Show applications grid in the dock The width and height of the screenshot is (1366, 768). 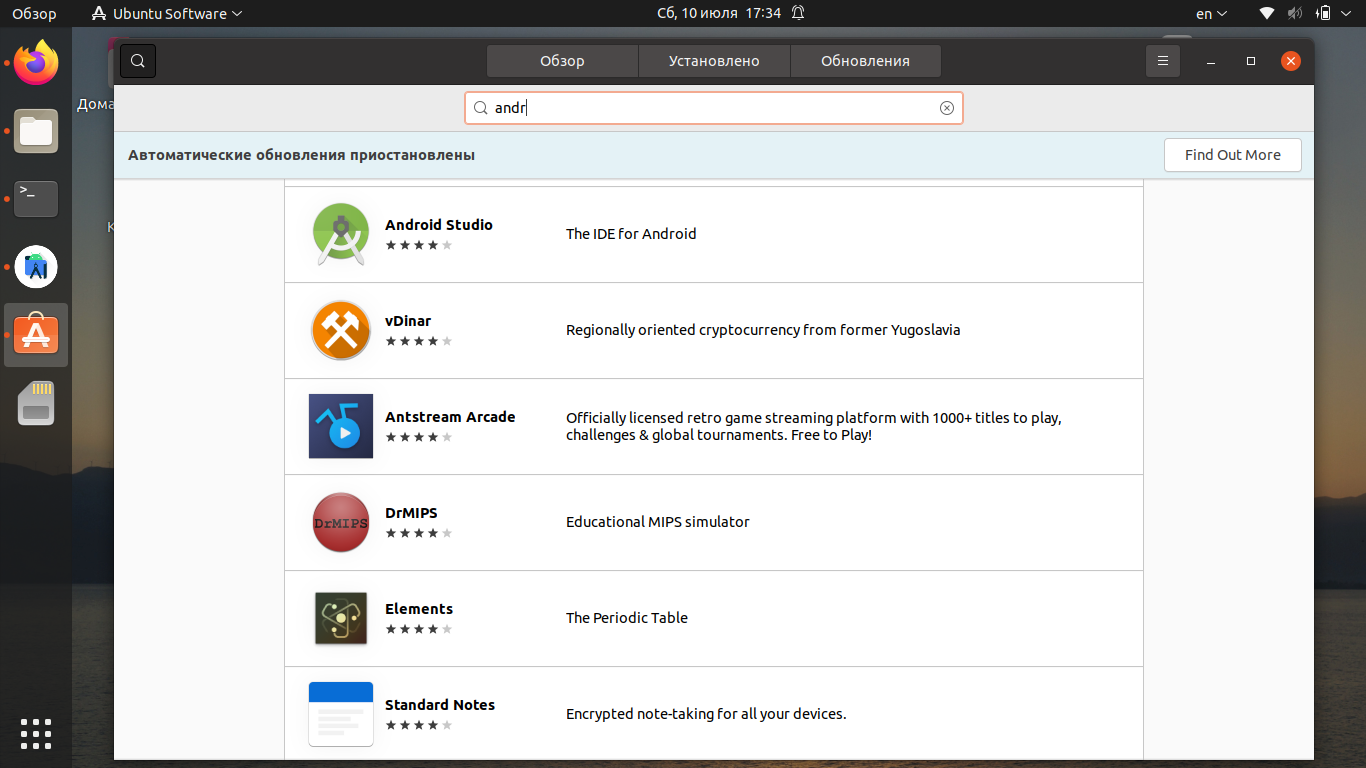click(x=36, y=733)
